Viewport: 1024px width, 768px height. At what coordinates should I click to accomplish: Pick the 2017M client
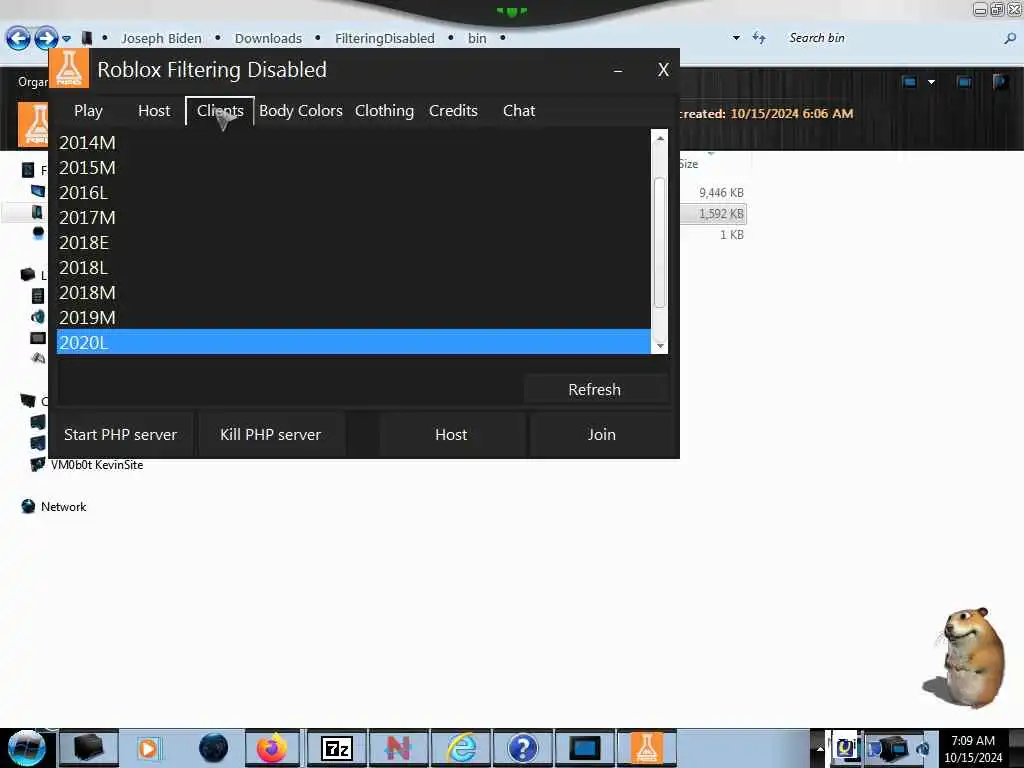click(353, 217)
